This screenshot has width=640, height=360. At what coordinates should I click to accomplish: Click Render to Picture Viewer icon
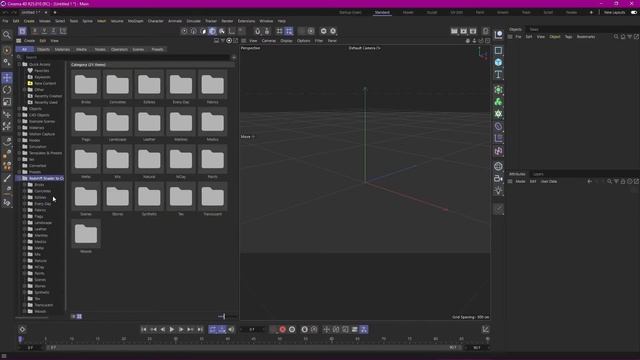464,31
